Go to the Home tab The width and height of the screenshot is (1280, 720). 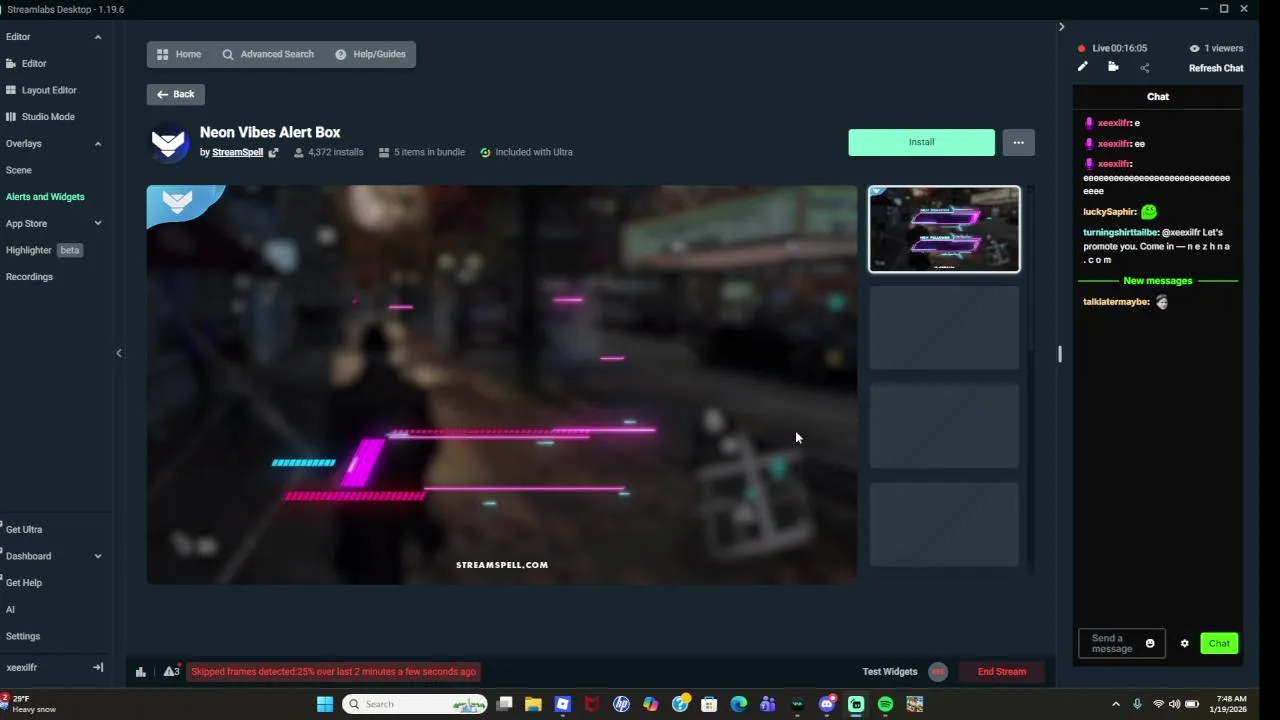tap(179, 54)
